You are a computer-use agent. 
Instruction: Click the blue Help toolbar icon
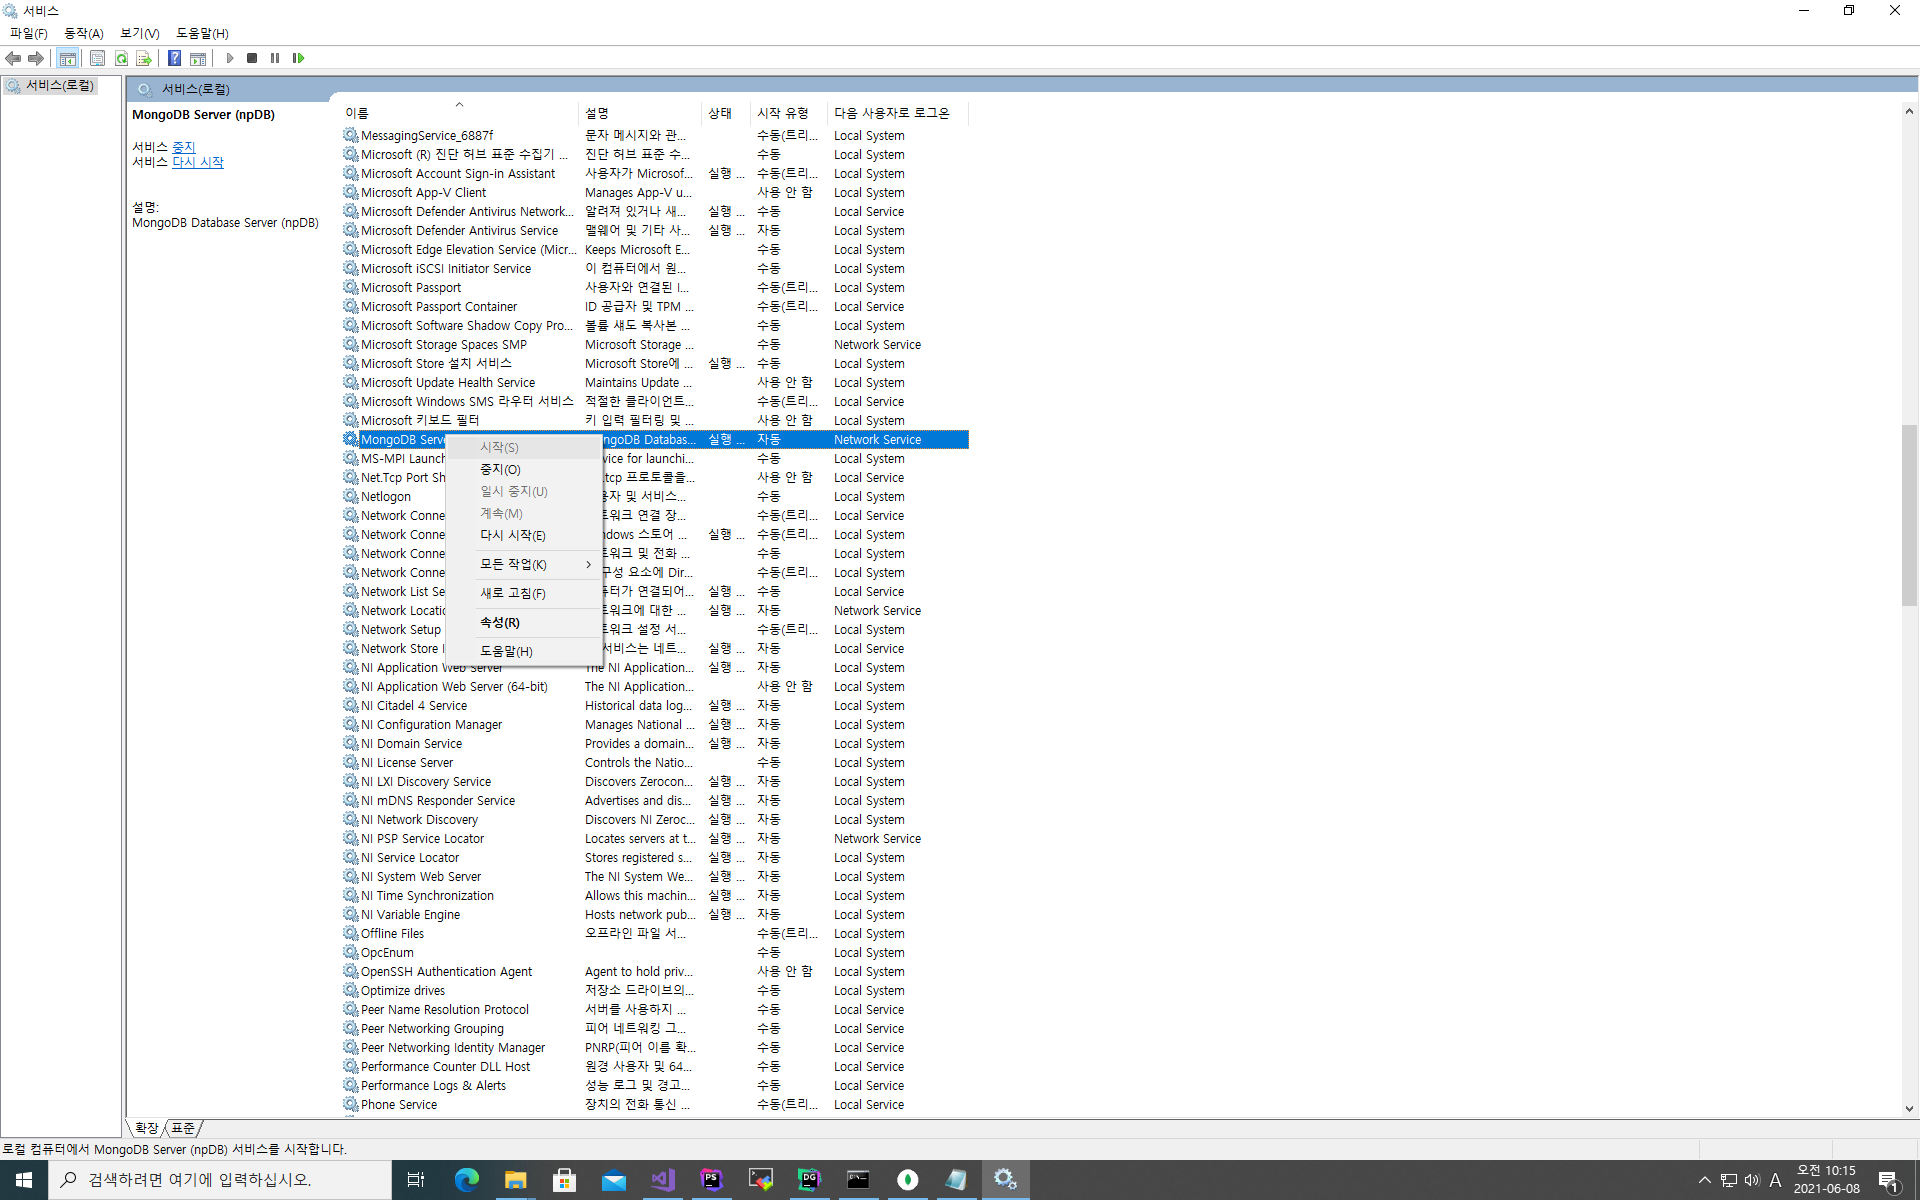pyautogui.click(x=174, y=58)
